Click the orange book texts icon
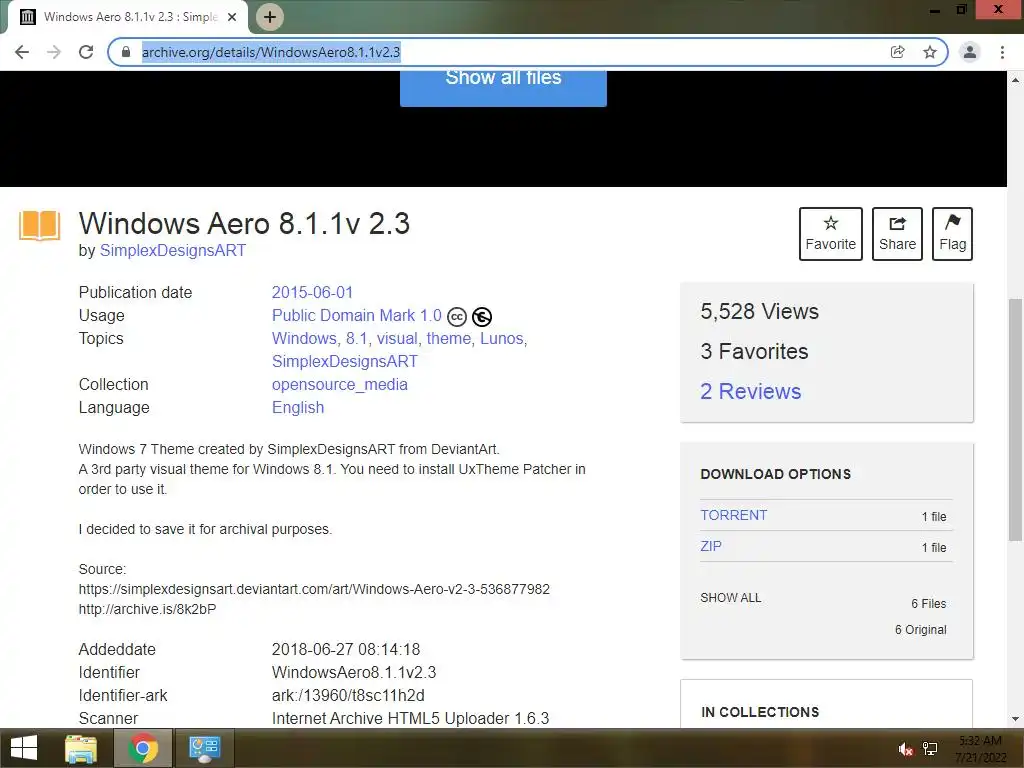This screenshot has width=1024, height=768. 40,226
